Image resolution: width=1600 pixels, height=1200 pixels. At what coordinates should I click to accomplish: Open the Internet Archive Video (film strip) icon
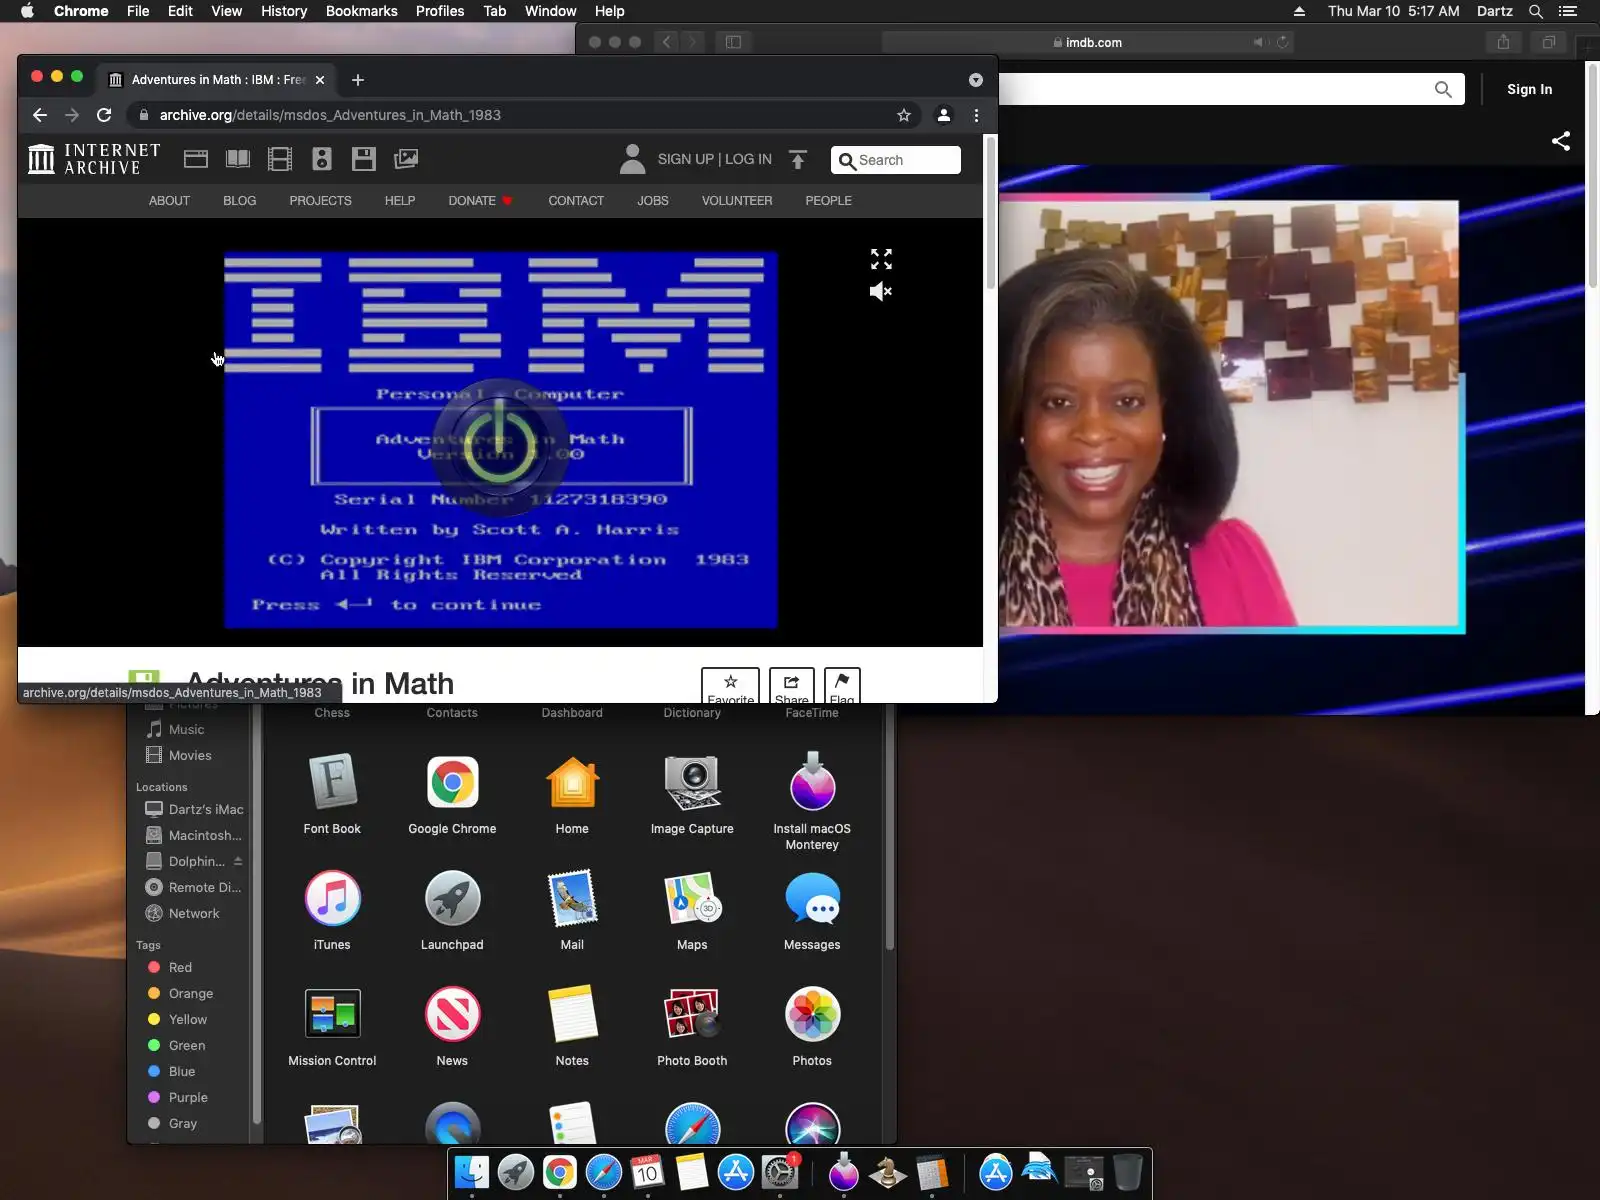[280, 159]
